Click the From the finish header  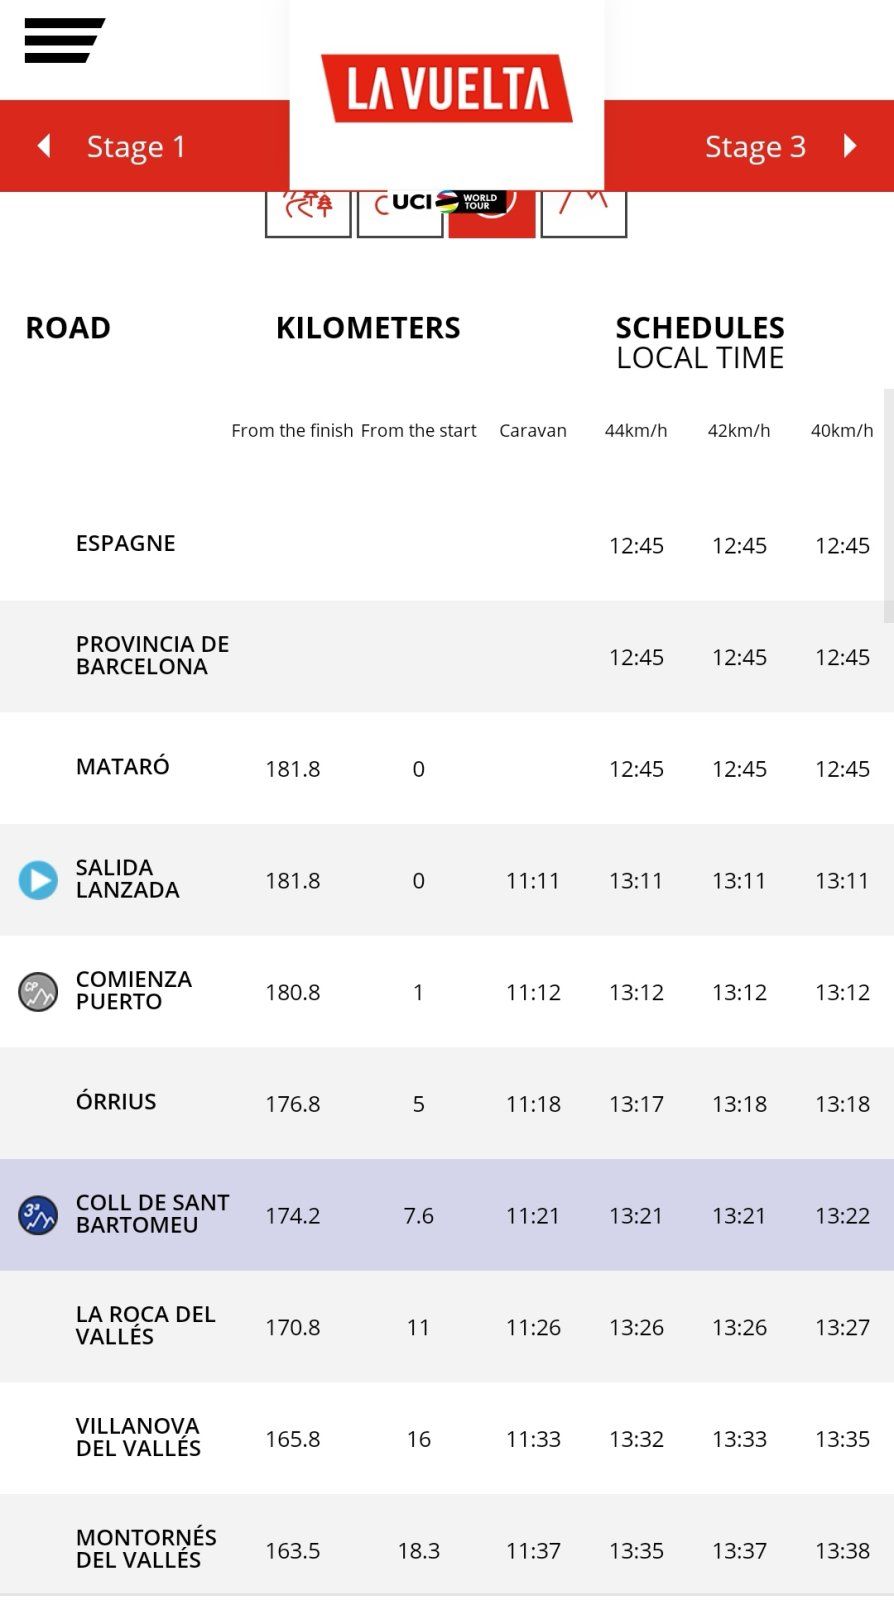[x=292, y=431]
